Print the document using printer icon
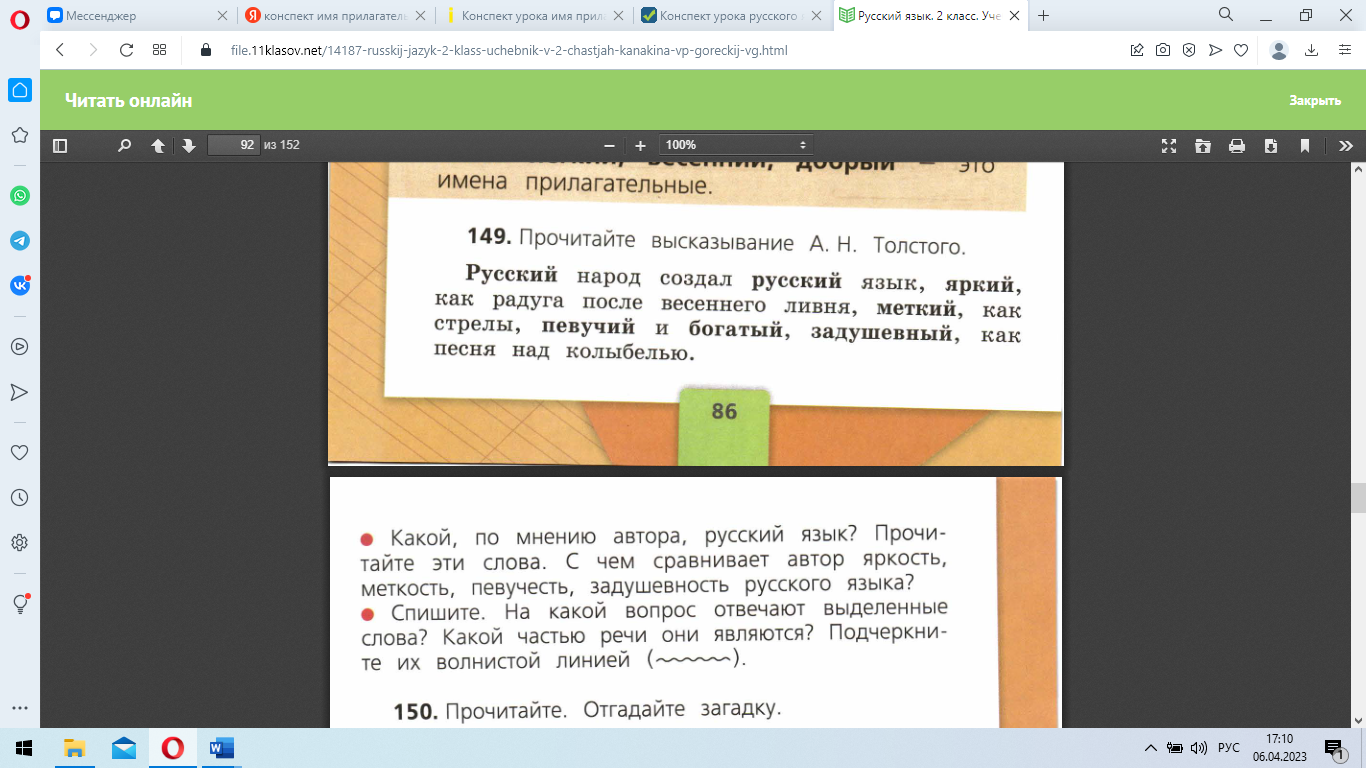The width and height of the screenshot is (1366, 768). [1236, 146]
